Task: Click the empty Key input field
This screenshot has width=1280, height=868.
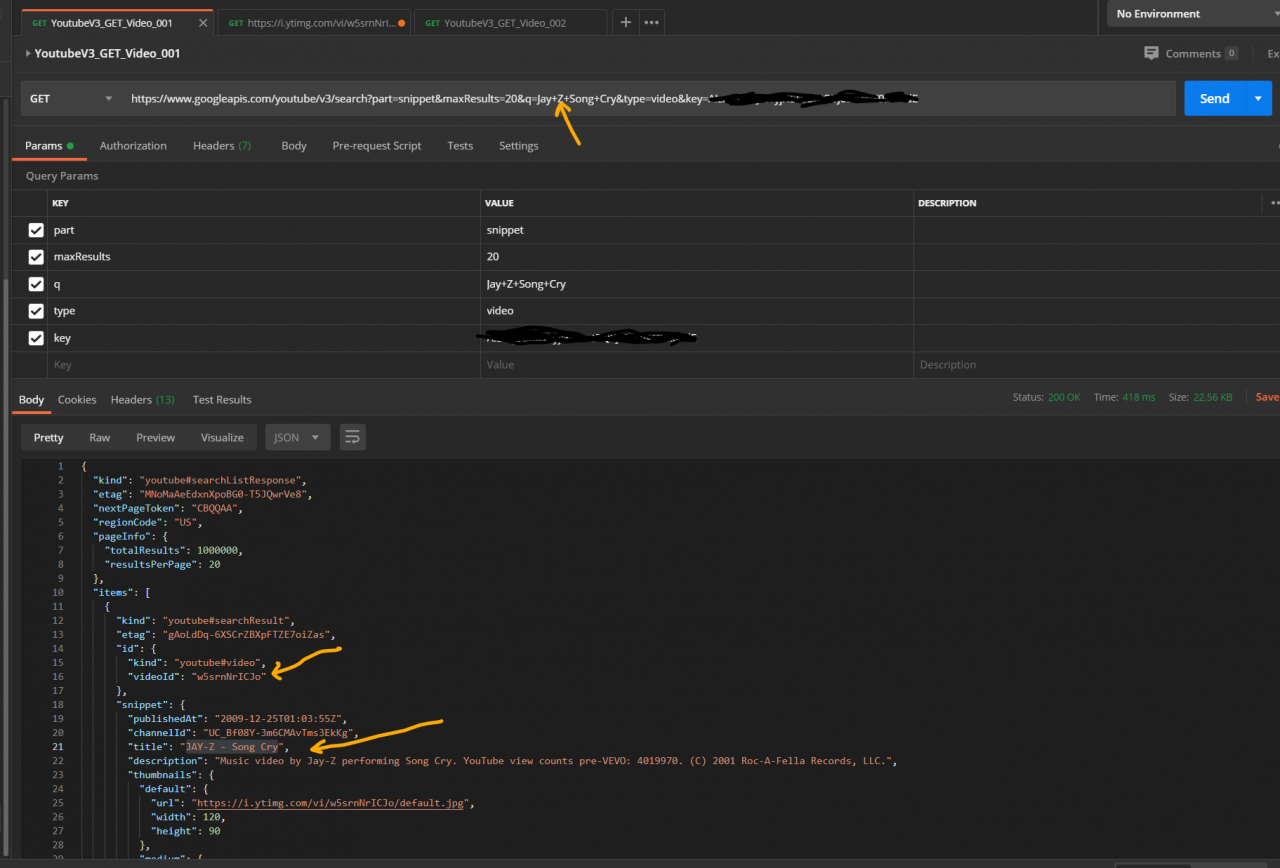Action: point(260,365)
